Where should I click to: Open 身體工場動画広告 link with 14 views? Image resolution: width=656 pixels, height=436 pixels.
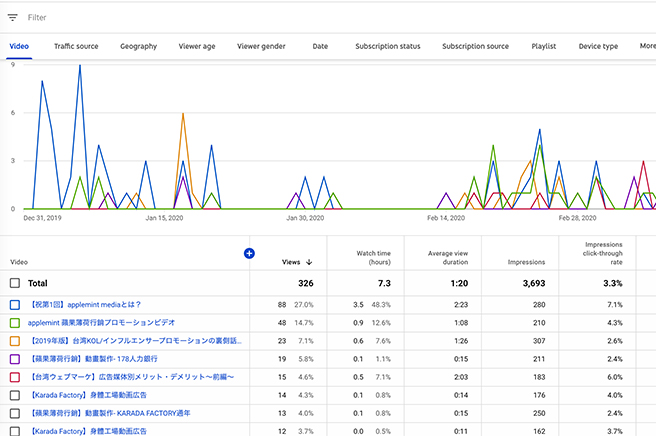pos(88,395)
